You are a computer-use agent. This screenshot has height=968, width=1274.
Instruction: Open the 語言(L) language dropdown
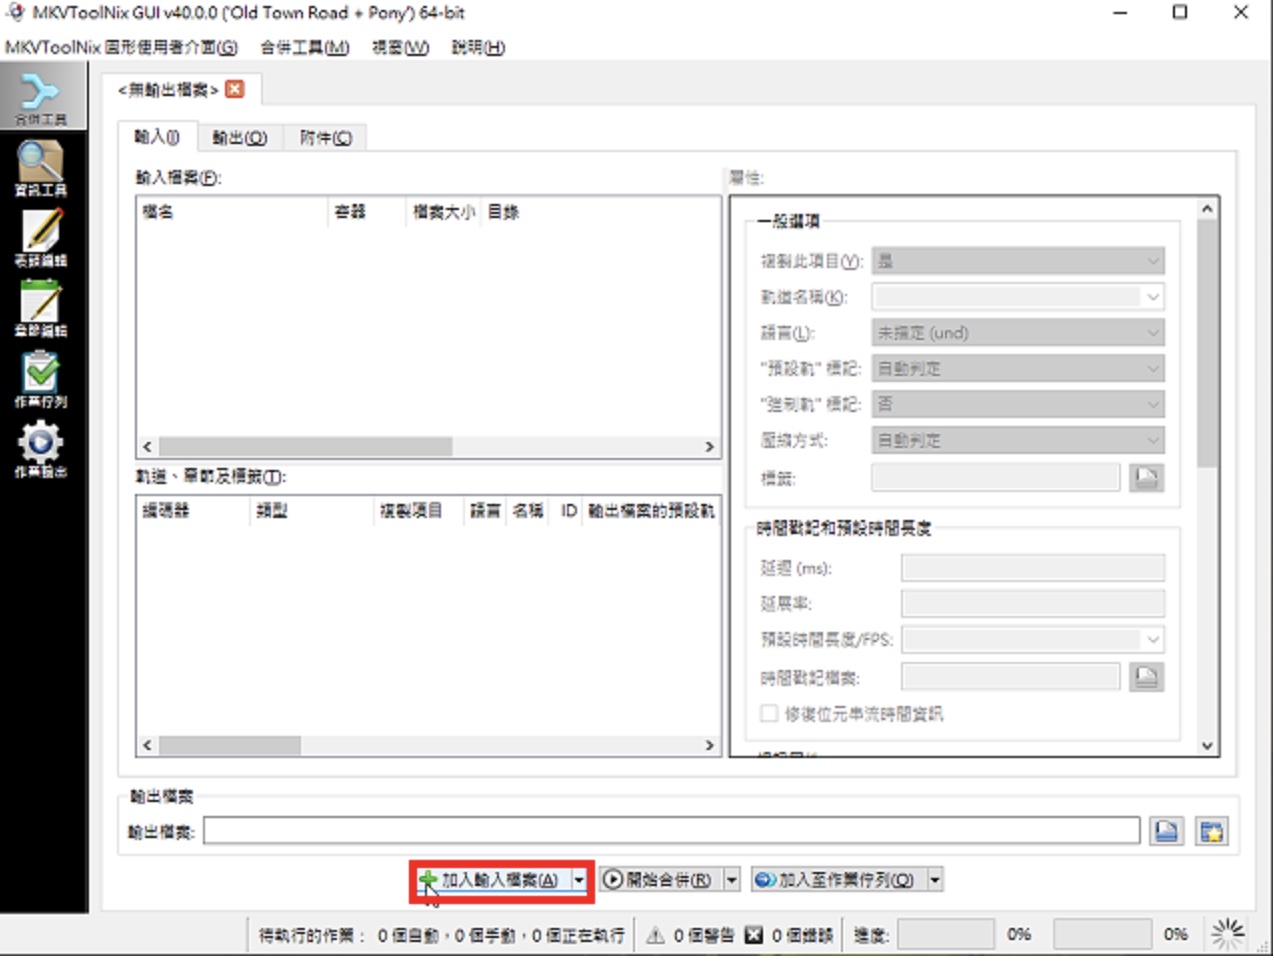pos(1018,333)
